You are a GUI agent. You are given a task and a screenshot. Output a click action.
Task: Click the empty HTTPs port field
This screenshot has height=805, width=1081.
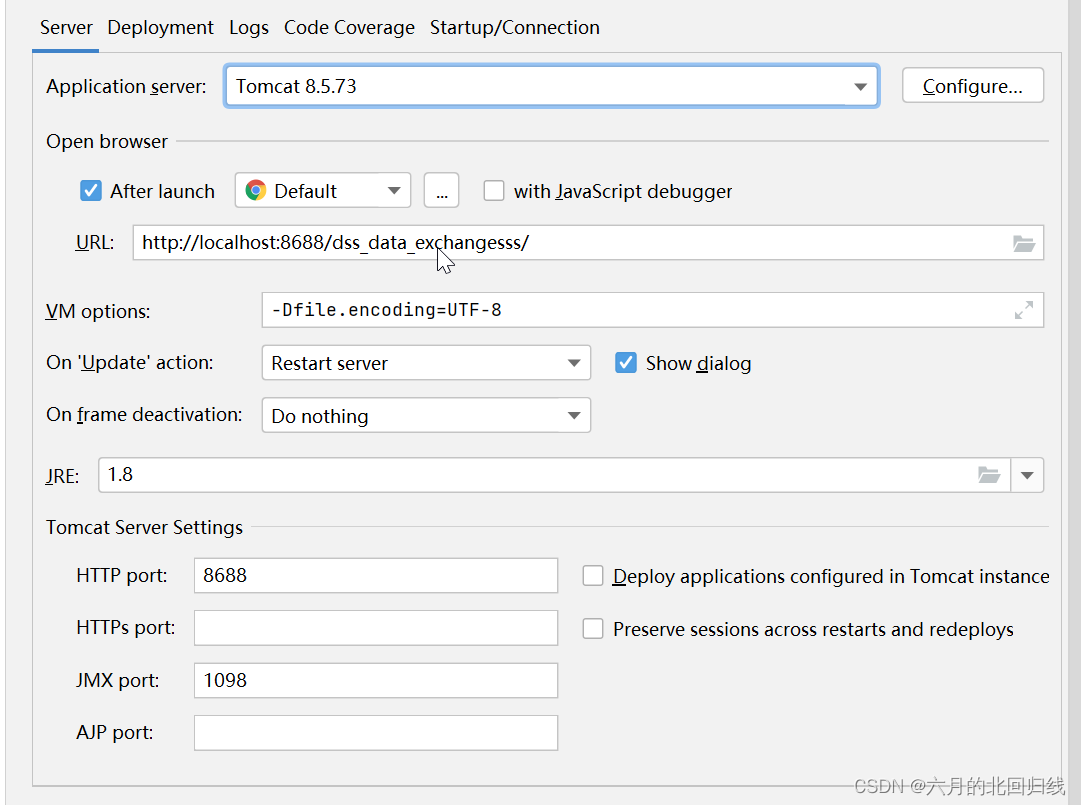point(376,628)
